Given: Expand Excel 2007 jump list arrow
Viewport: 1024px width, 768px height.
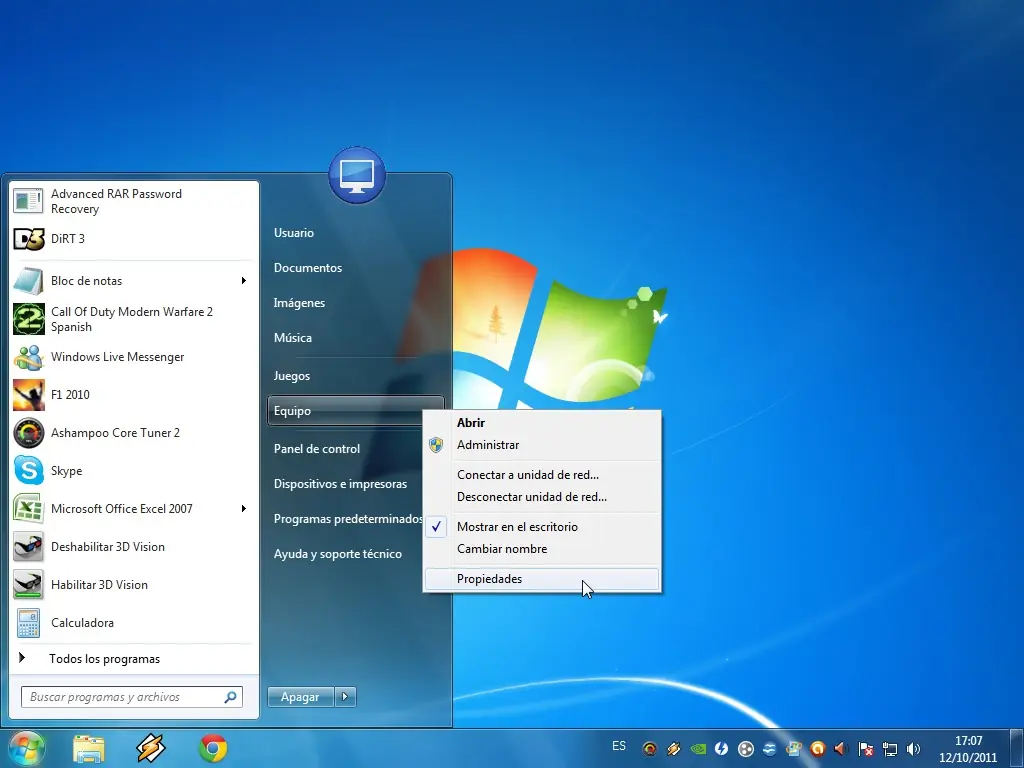Looking at the screenshot, I should tap(244, 509).
